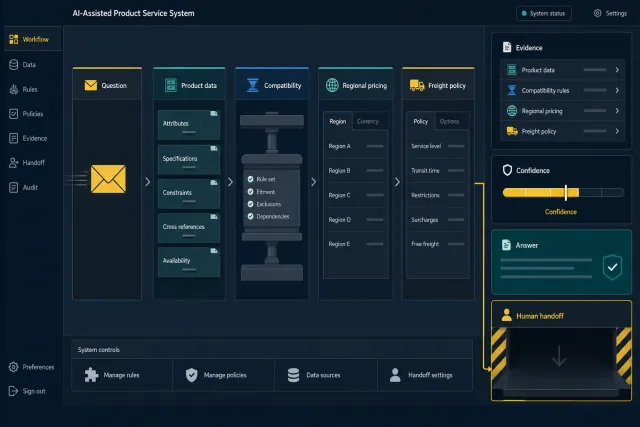Expand Product data evidence row chevron
The image size is (640, 427).
point(617,70)
